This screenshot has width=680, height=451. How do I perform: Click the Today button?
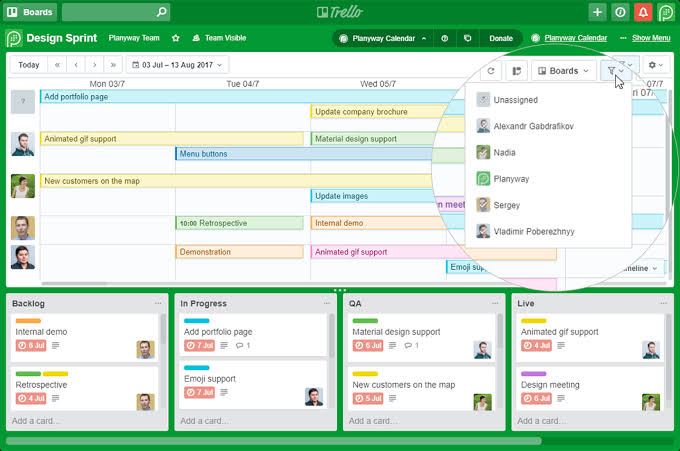click(x=29, y=65)
